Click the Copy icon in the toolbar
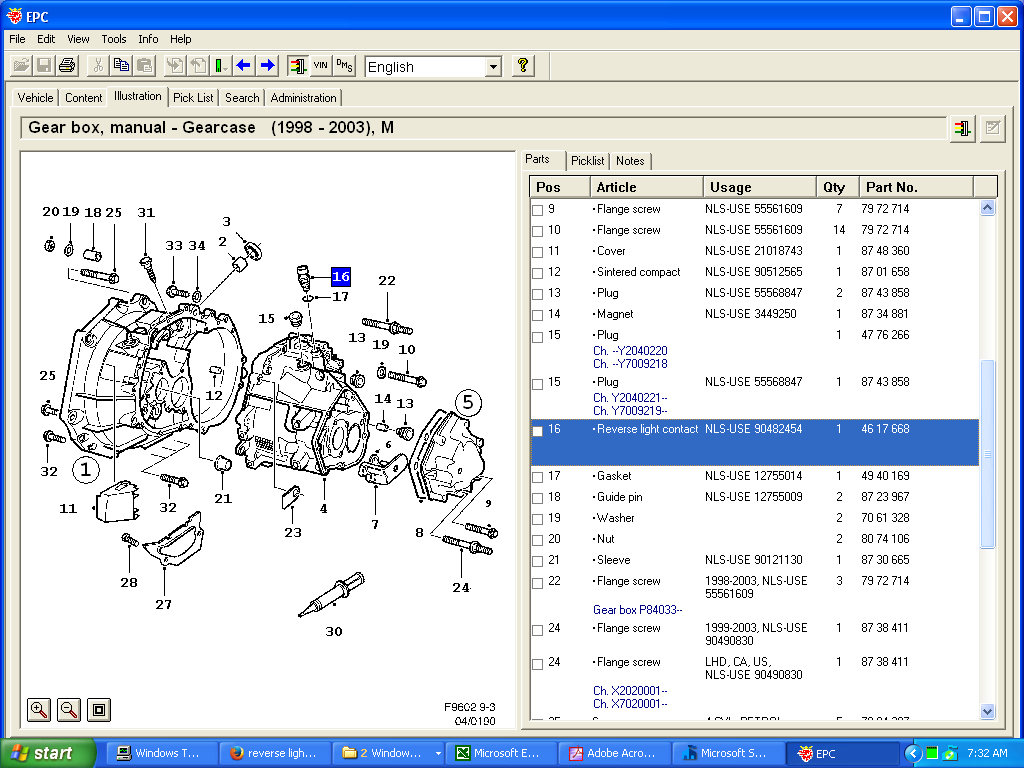 [120, 64]
